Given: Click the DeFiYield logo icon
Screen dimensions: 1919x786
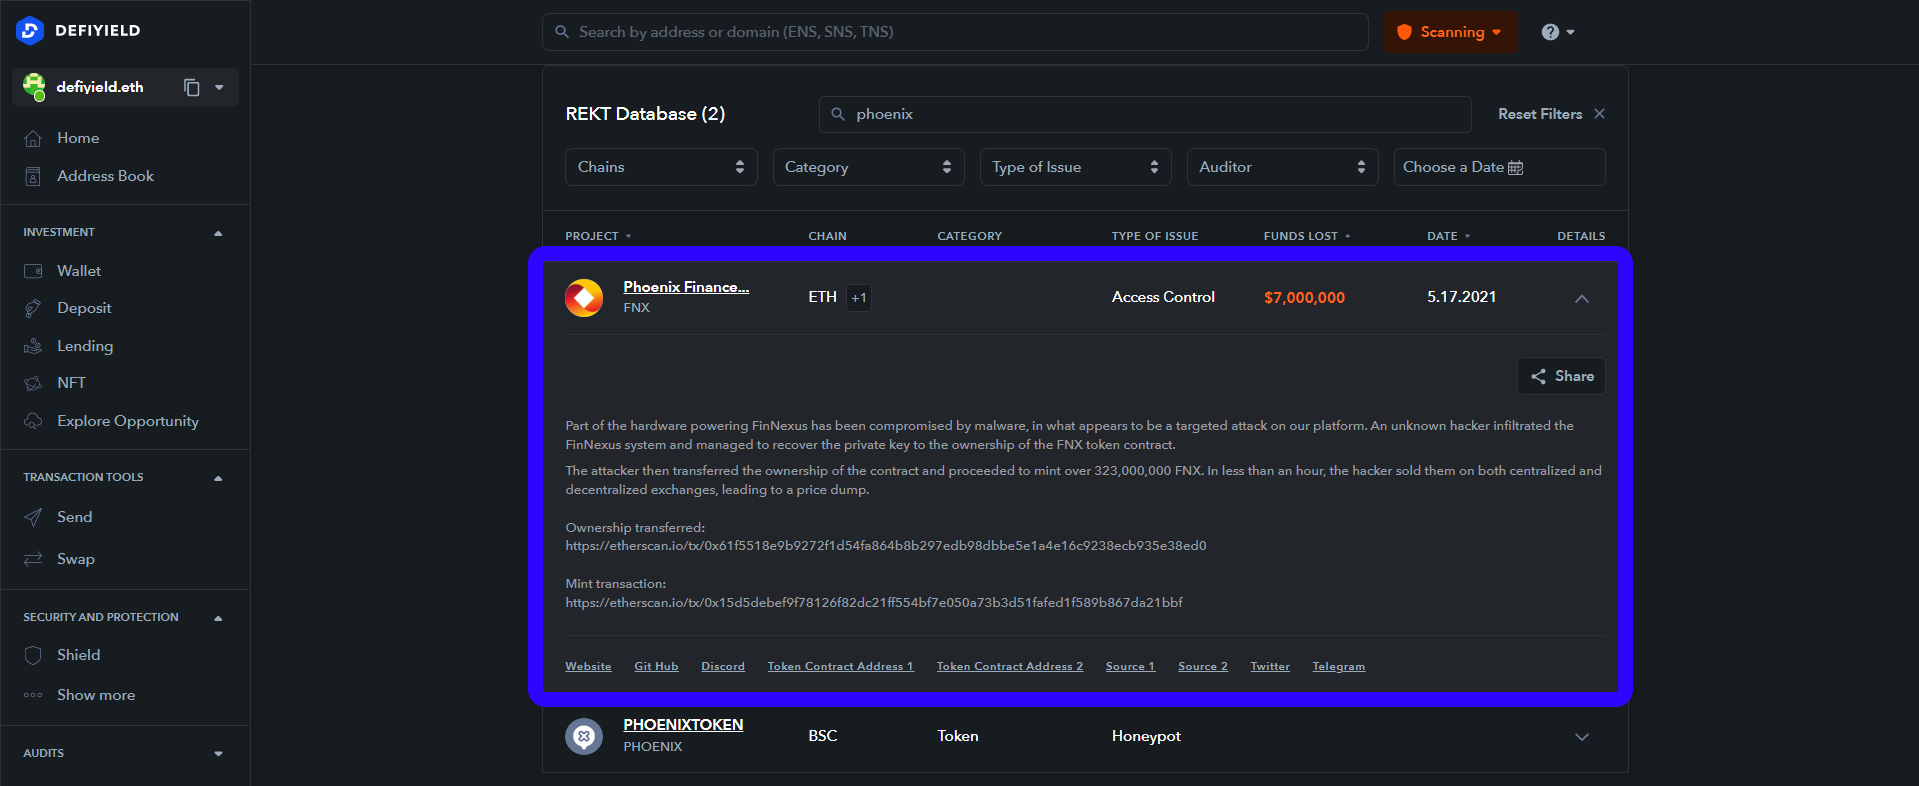Looking at the screenshot, I should 30,31.
